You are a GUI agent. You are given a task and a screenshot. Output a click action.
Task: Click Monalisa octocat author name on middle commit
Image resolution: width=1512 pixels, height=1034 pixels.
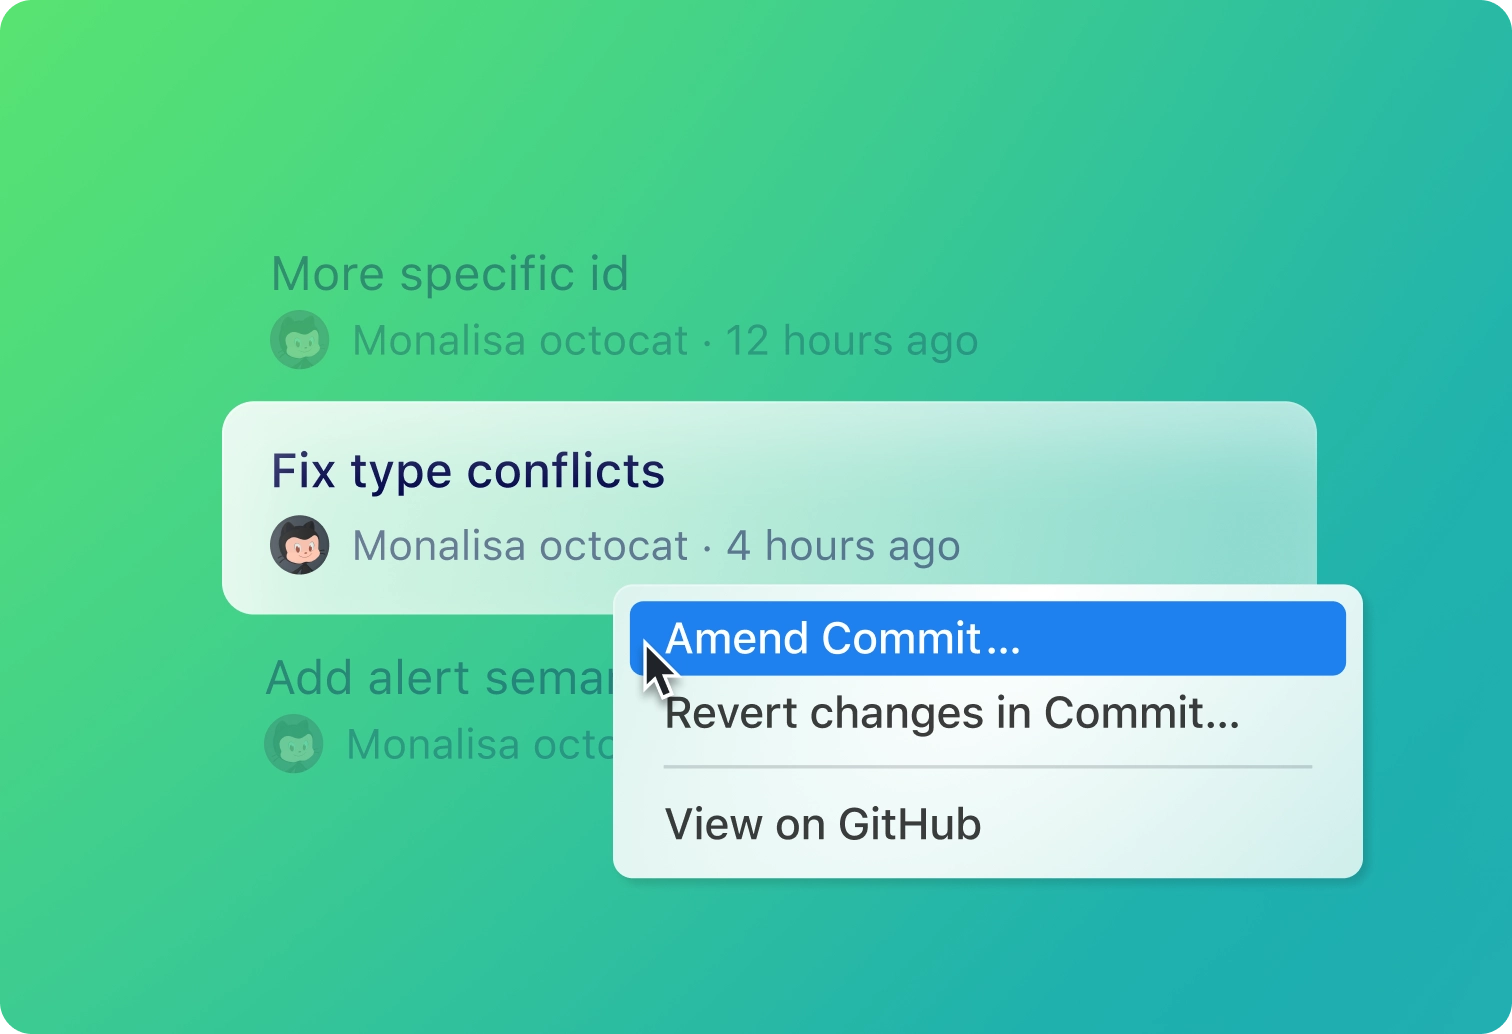point(520,545)
